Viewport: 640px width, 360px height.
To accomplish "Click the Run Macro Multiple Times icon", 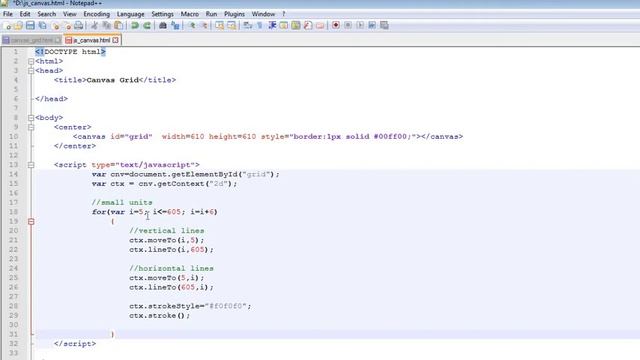I will point(372,26).
